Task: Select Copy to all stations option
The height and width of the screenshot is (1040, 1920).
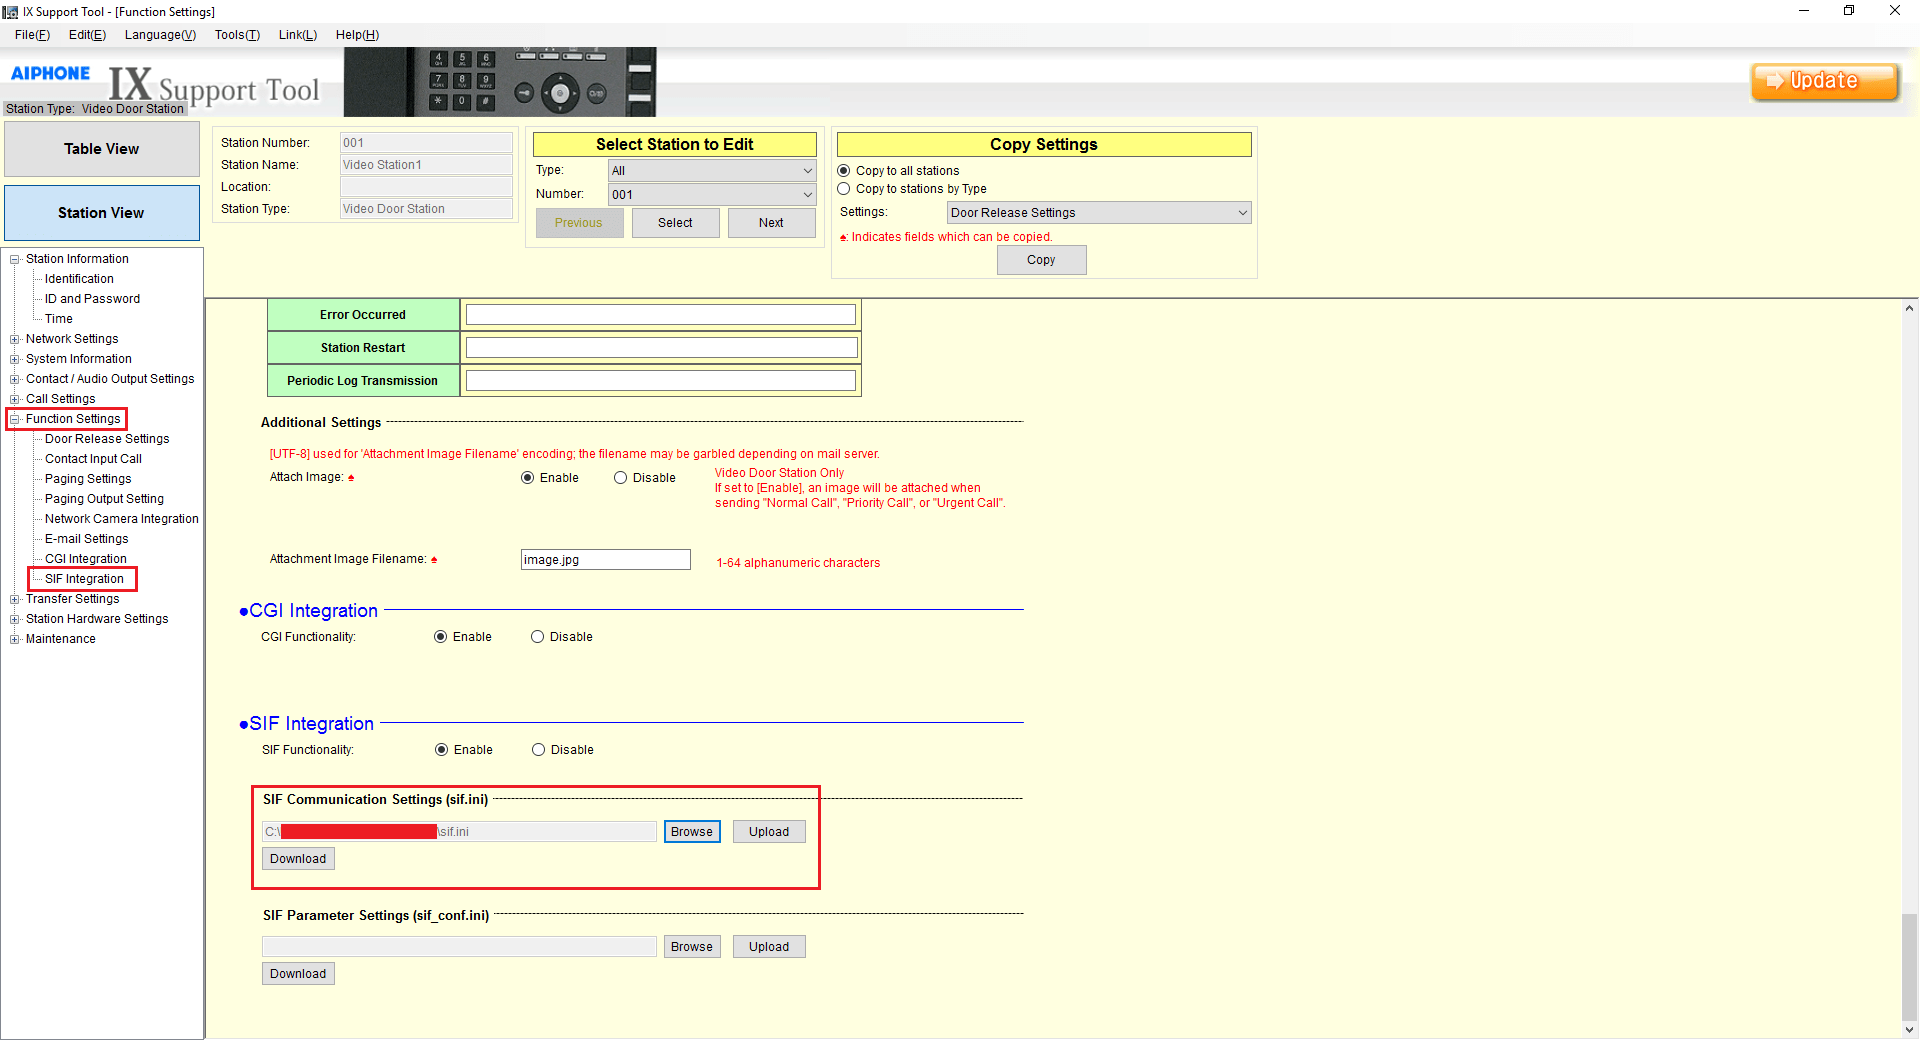Action: pyautogui.click(x=844, y=171)
